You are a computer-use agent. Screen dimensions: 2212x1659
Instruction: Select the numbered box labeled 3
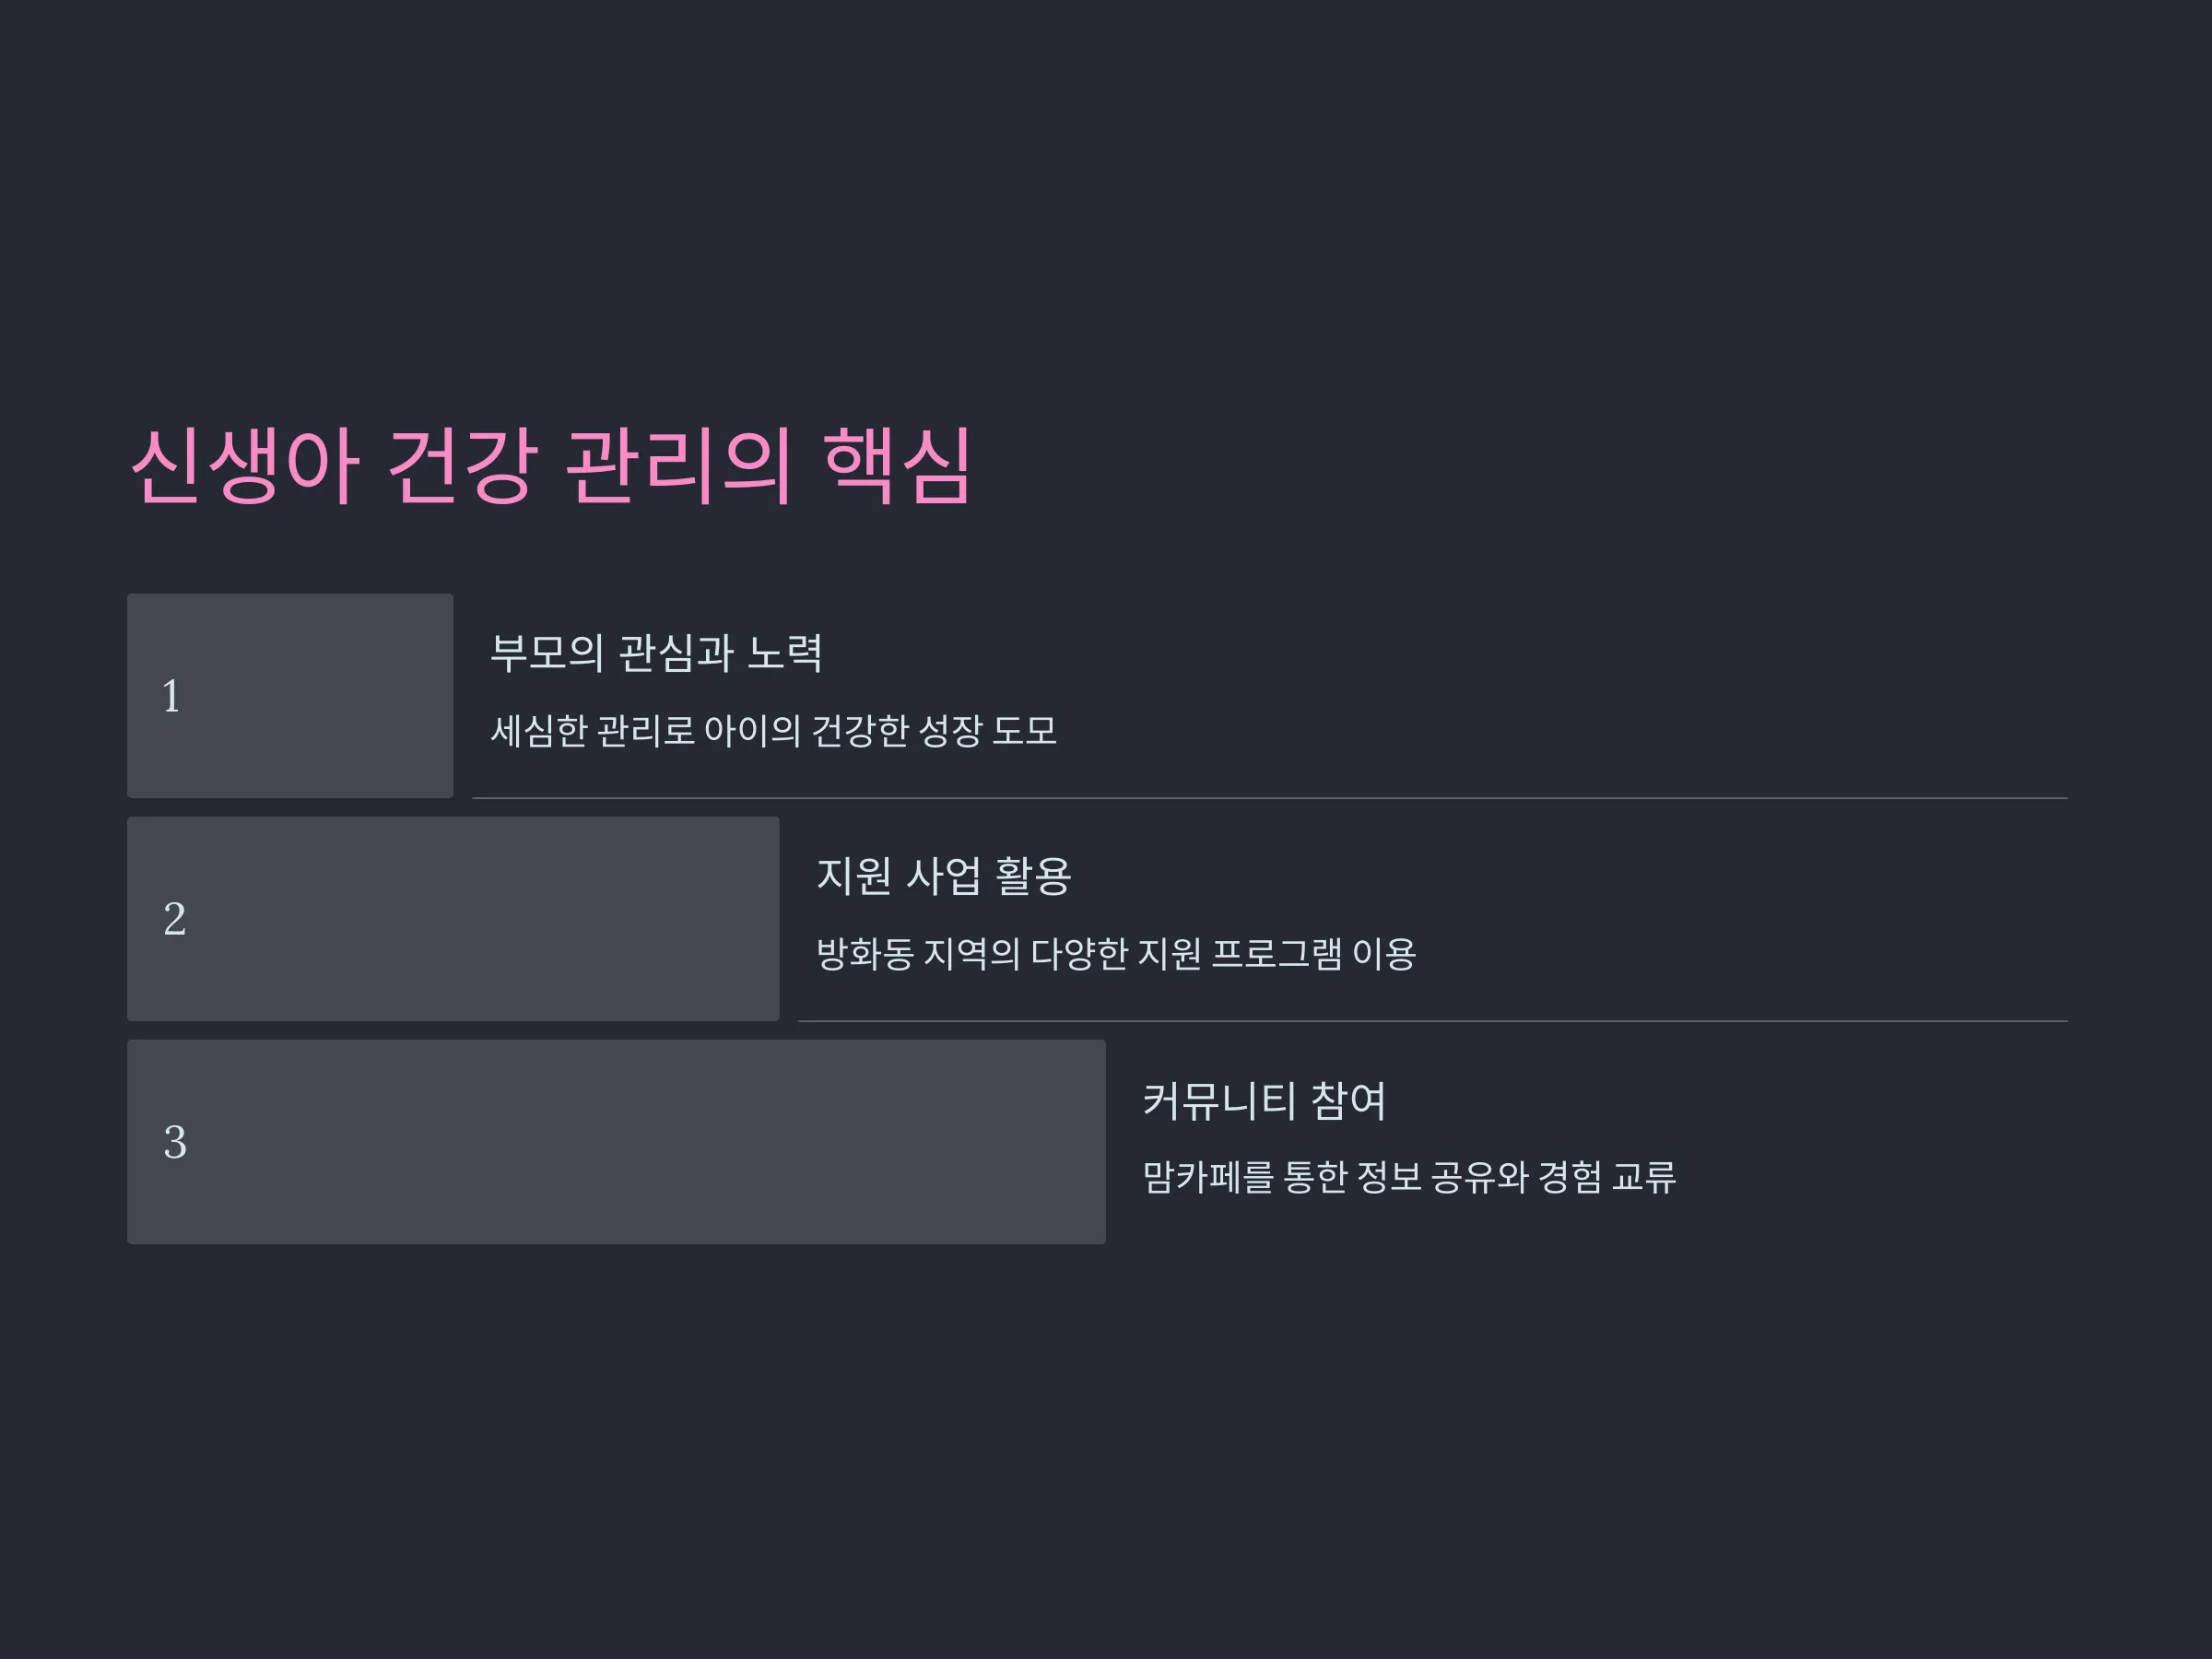coord(616,1142)
